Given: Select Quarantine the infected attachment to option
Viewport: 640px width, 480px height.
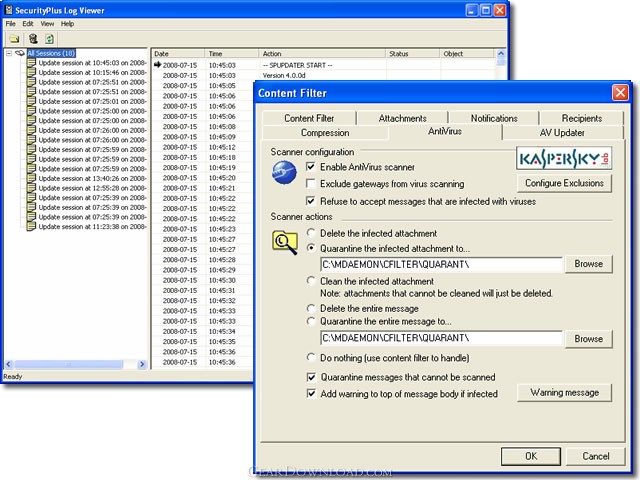Looking at the screenshot, I should click(x=311, y=248).
